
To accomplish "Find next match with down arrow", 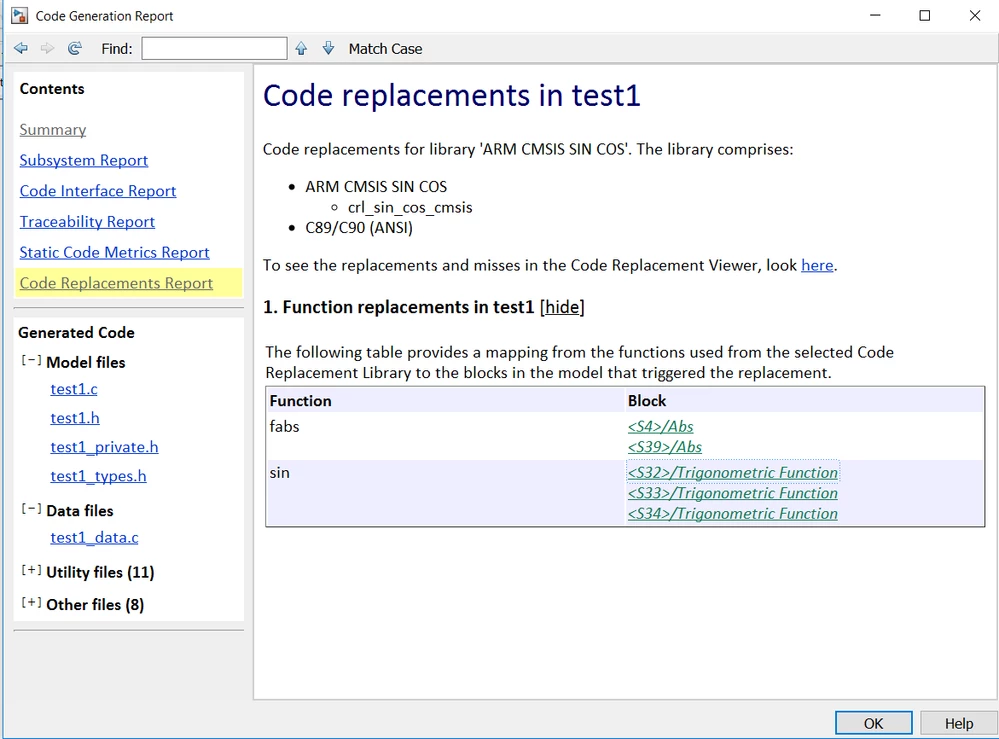I will point(328,48).
